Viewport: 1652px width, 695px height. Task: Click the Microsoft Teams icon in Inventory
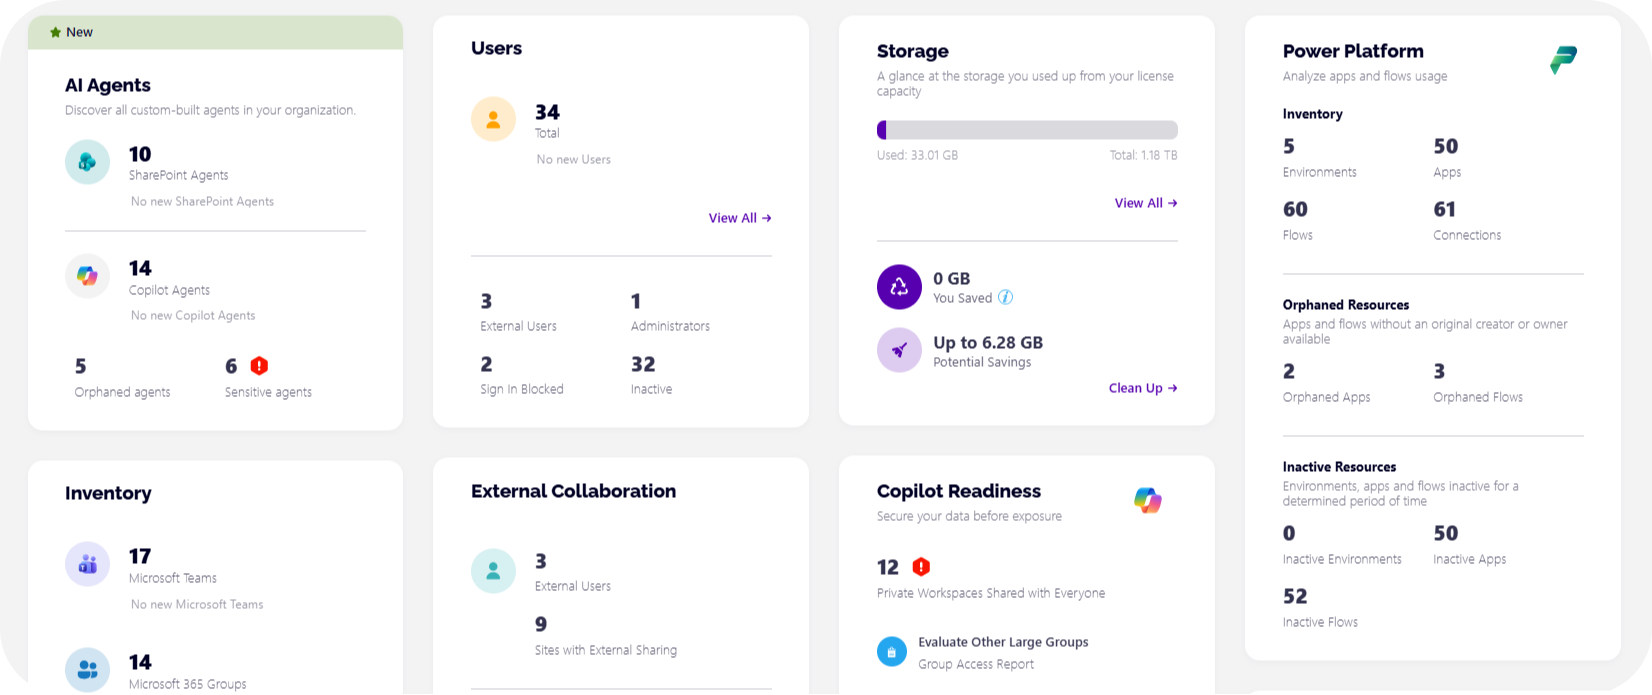click(x=87, y=564)
